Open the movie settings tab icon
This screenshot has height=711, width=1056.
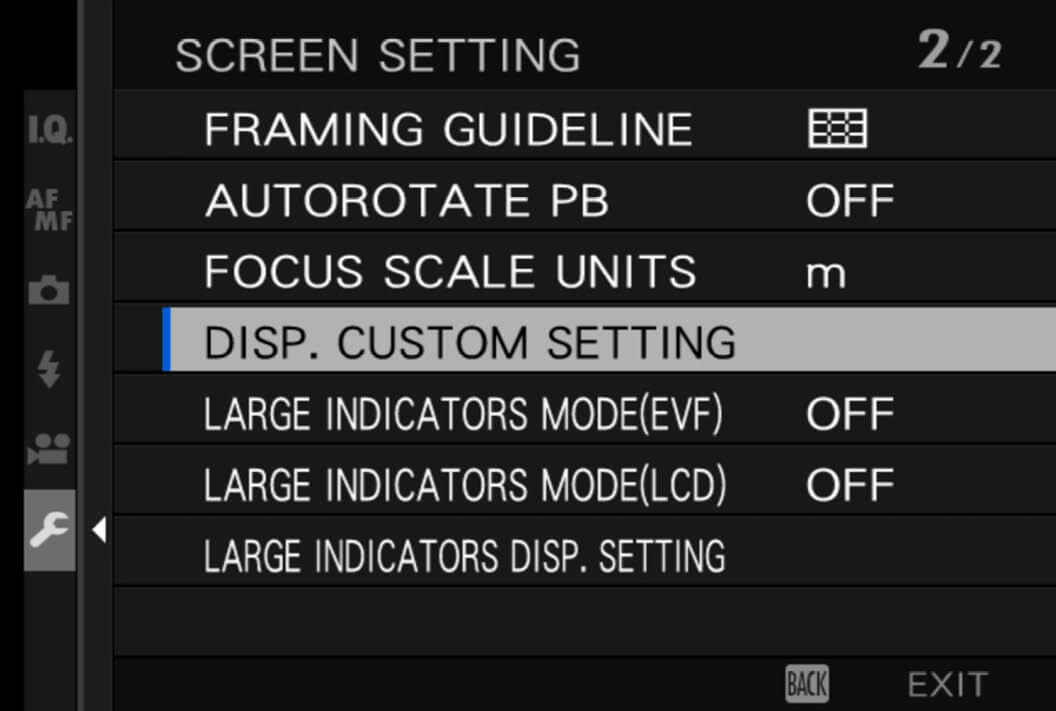coord(49,448)
